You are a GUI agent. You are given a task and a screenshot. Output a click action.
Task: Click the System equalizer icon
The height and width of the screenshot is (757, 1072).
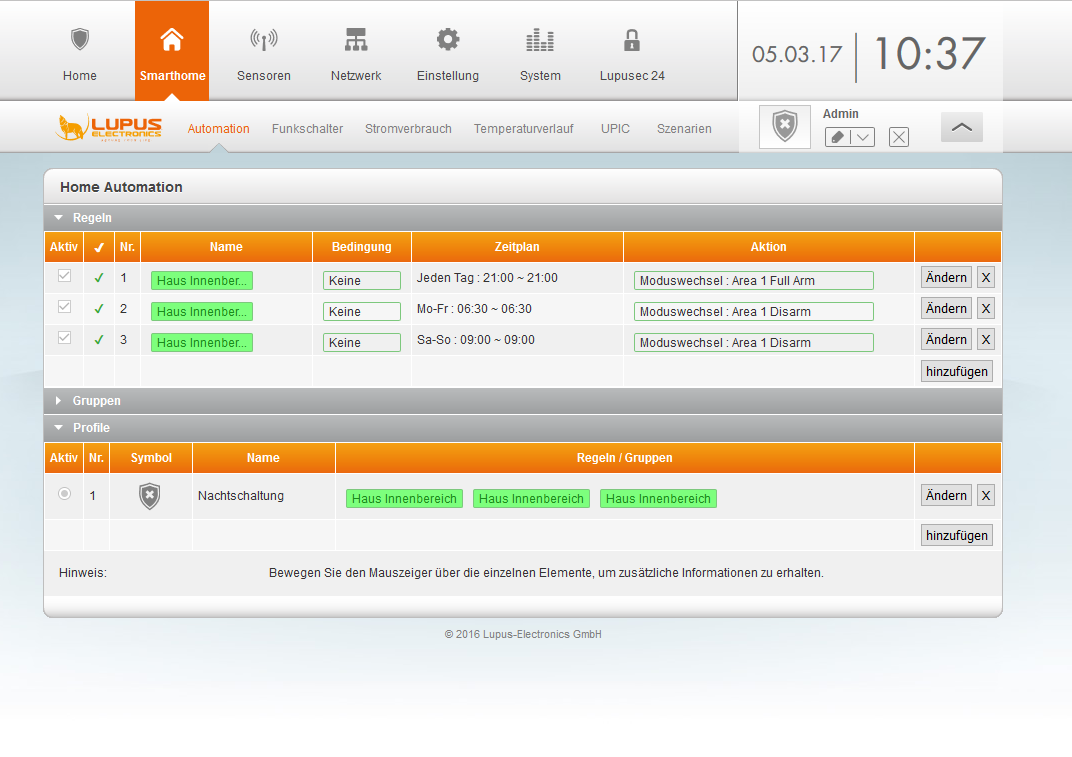[540, 40]
